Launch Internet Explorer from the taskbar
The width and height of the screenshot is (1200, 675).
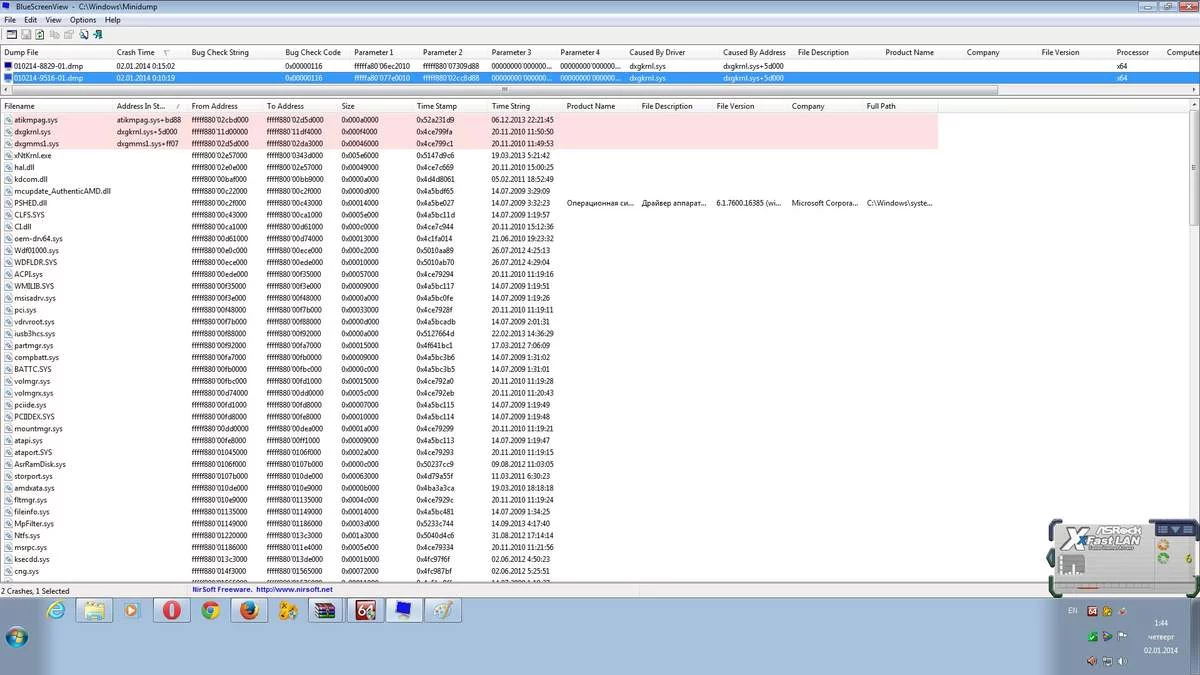[56, 610]
